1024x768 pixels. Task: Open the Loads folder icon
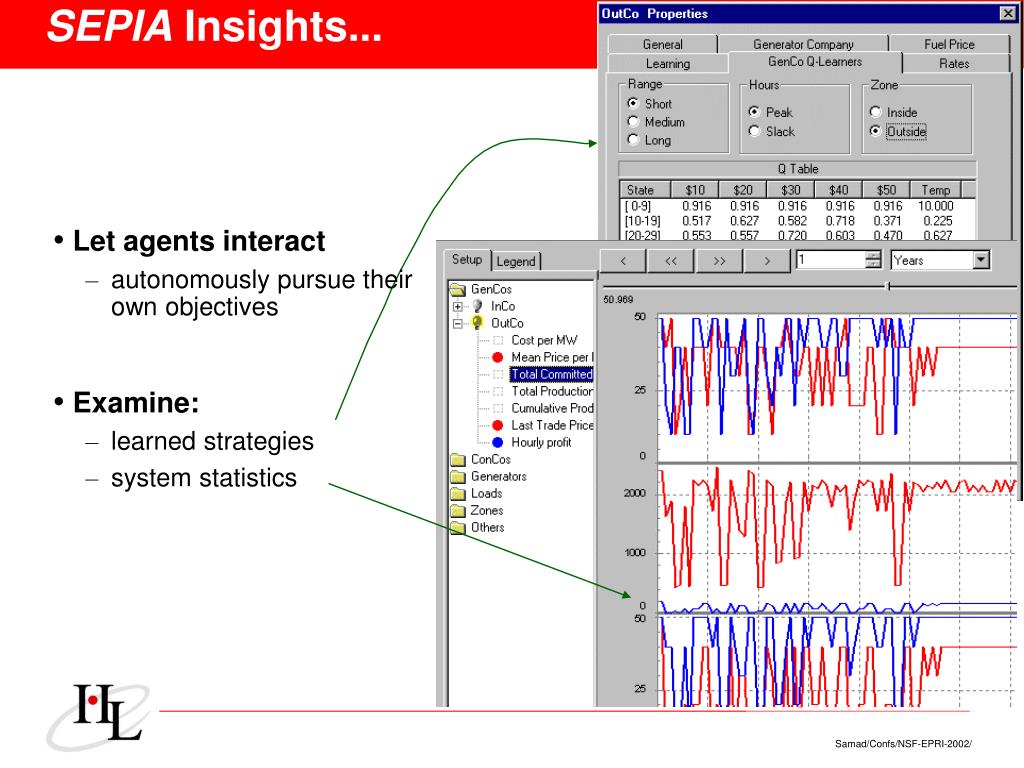458,494
